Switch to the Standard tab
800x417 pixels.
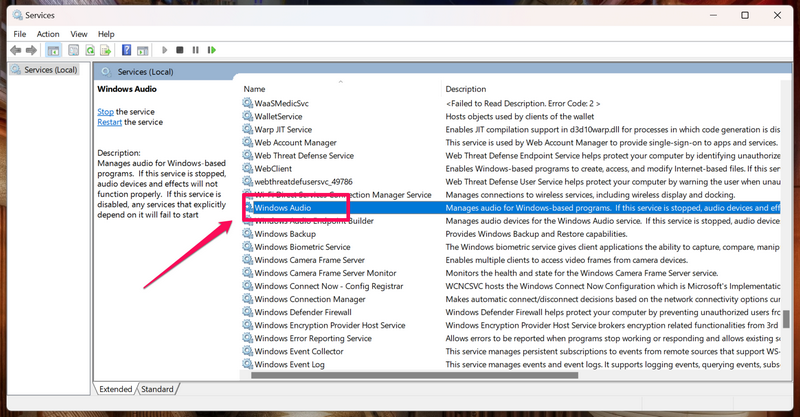(156, 389)
